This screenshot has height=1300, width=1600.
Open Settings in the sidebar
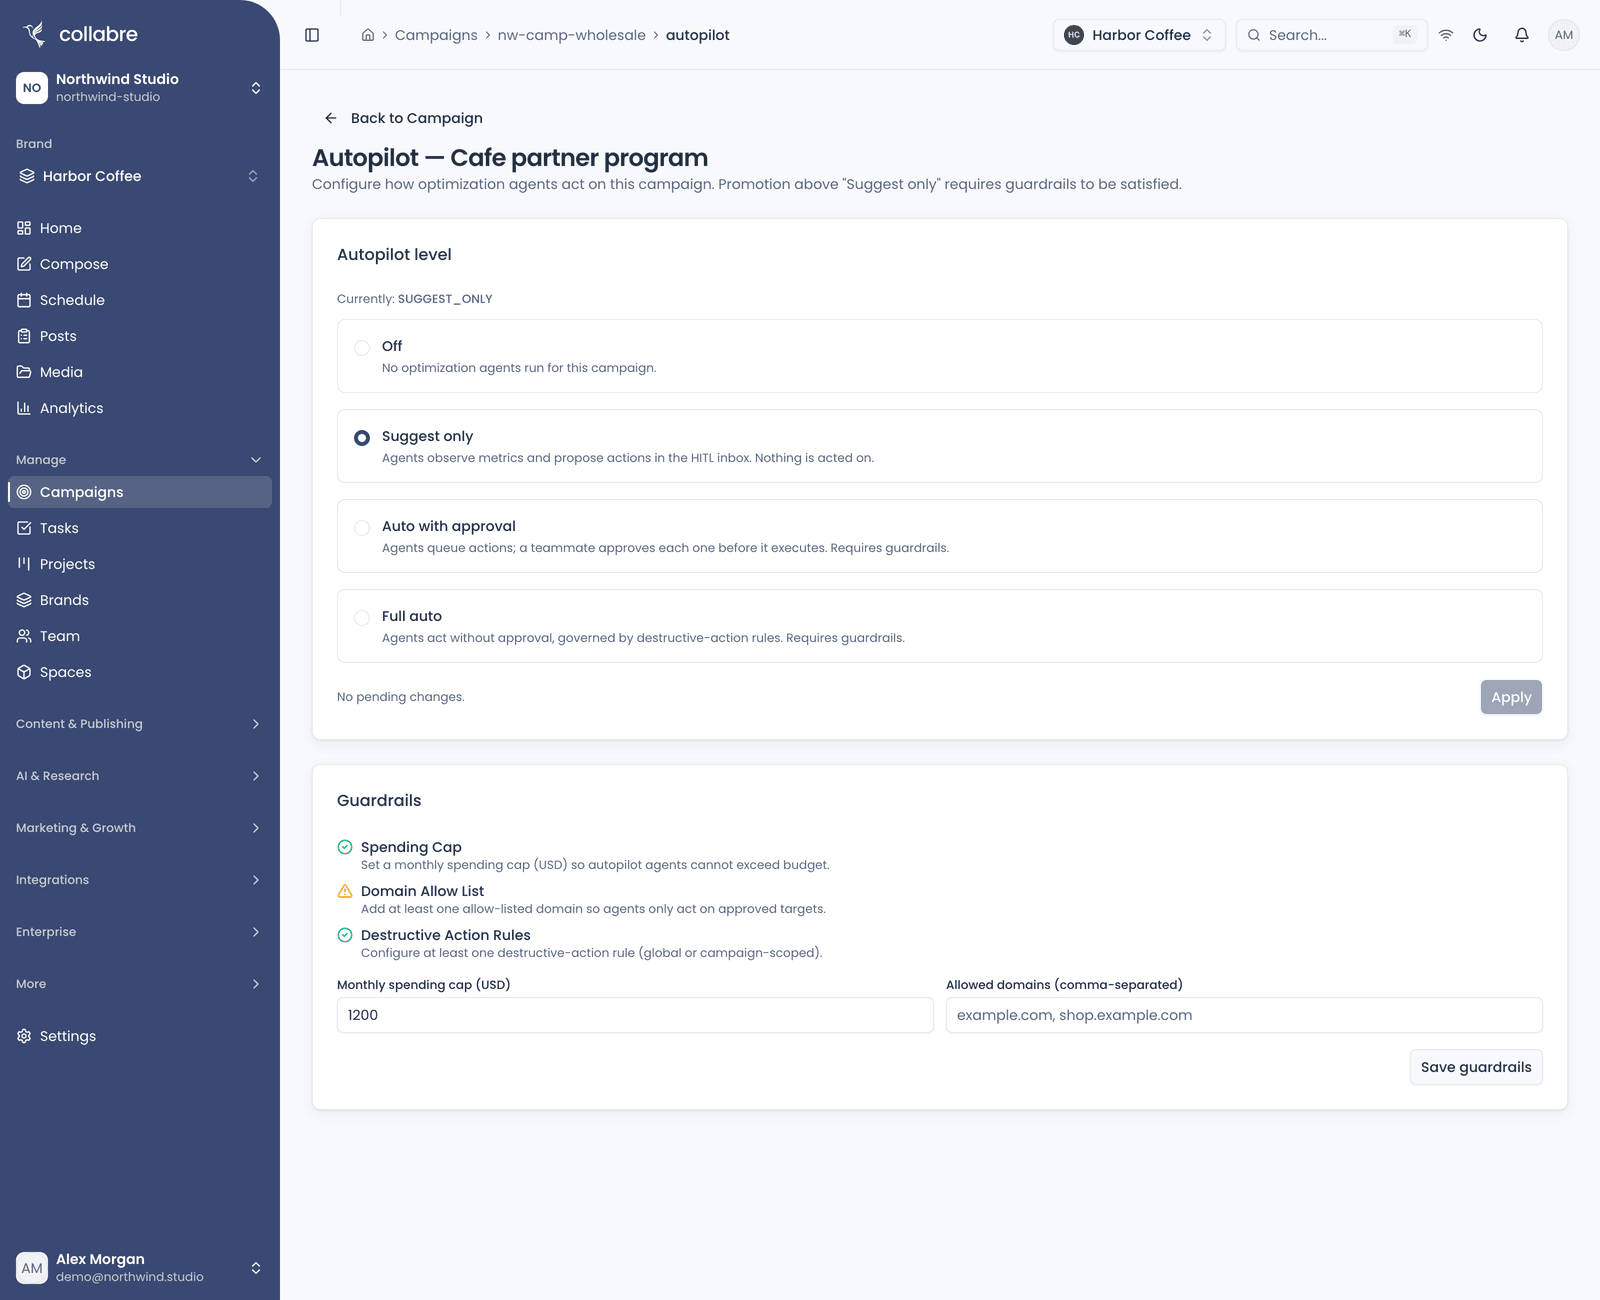(140, 1036)
